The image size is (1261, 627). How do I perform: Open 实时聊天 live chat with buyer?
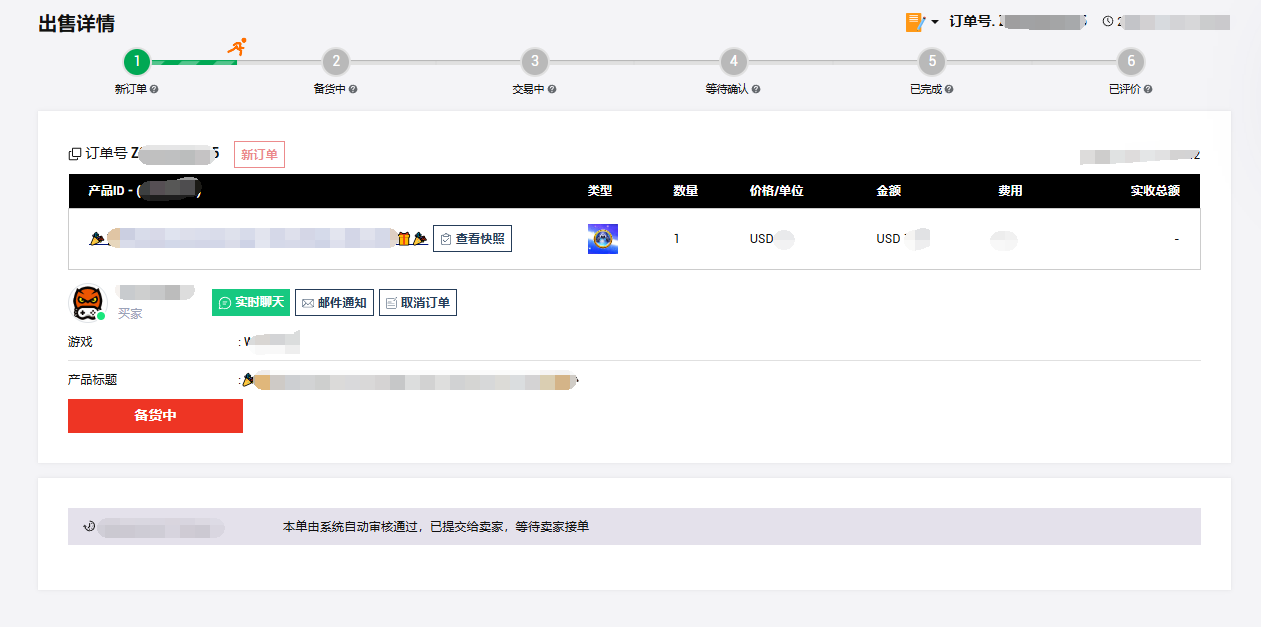point(251,303)
